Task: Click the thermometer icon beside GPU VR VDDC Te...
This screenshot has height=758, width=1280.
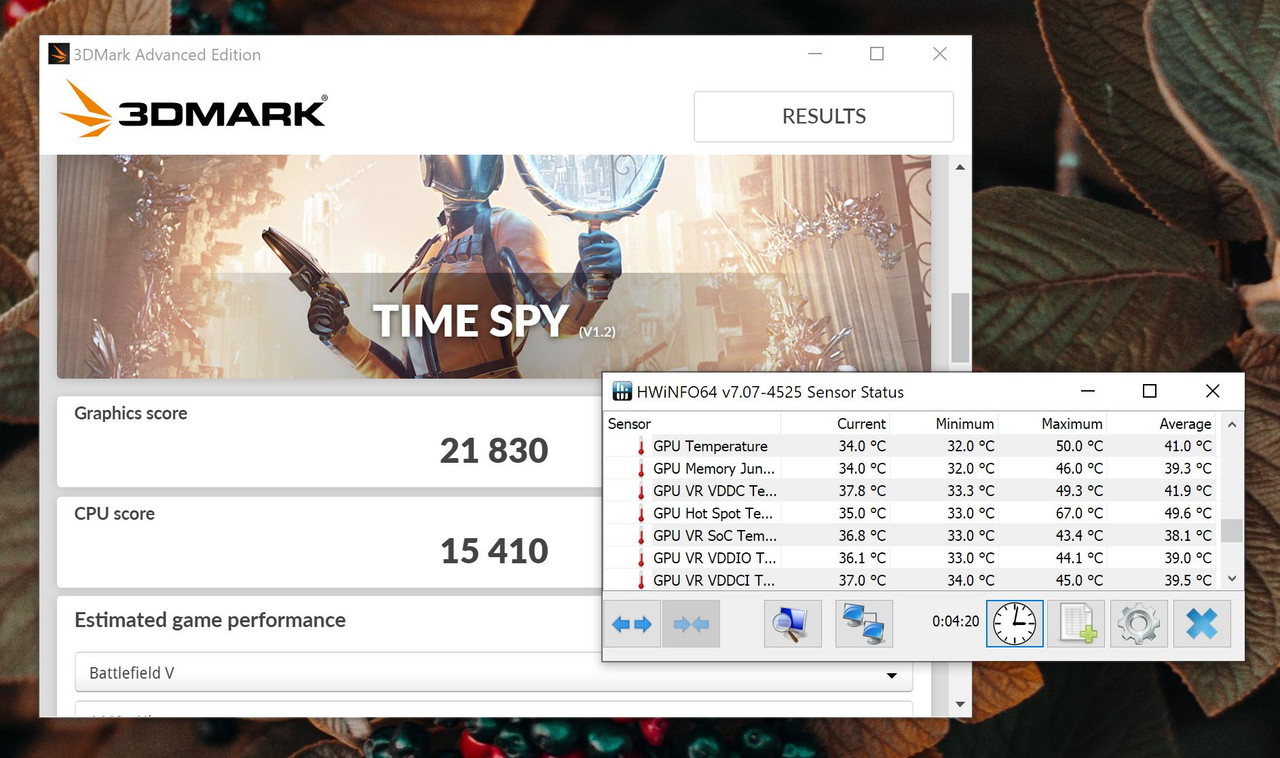Action: tap(641, 491)
